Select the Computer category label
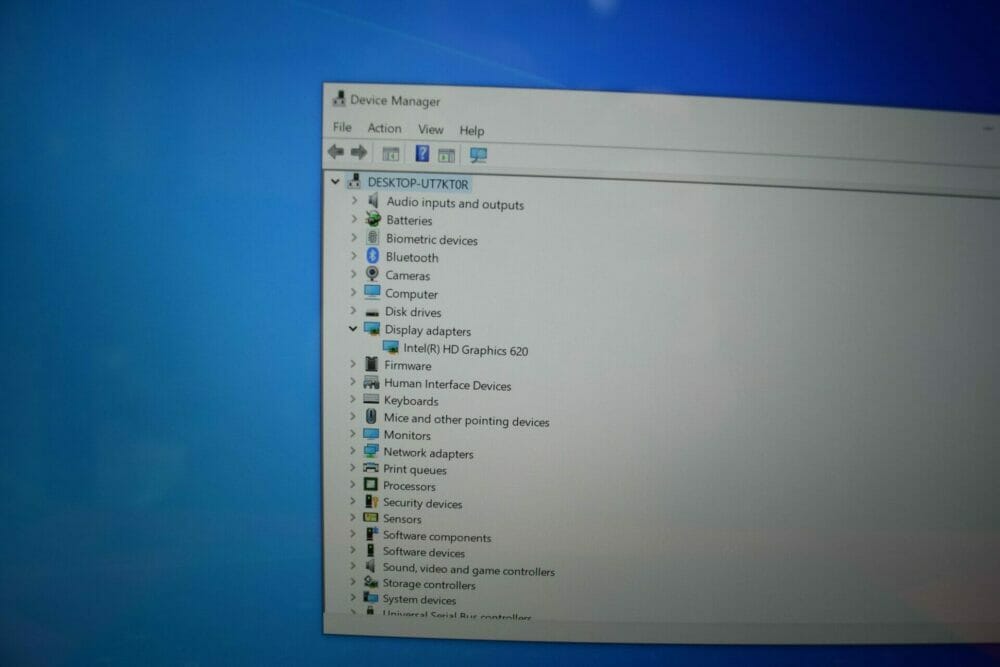Viewport: 1000px width, 667px height. click(411, 294)
